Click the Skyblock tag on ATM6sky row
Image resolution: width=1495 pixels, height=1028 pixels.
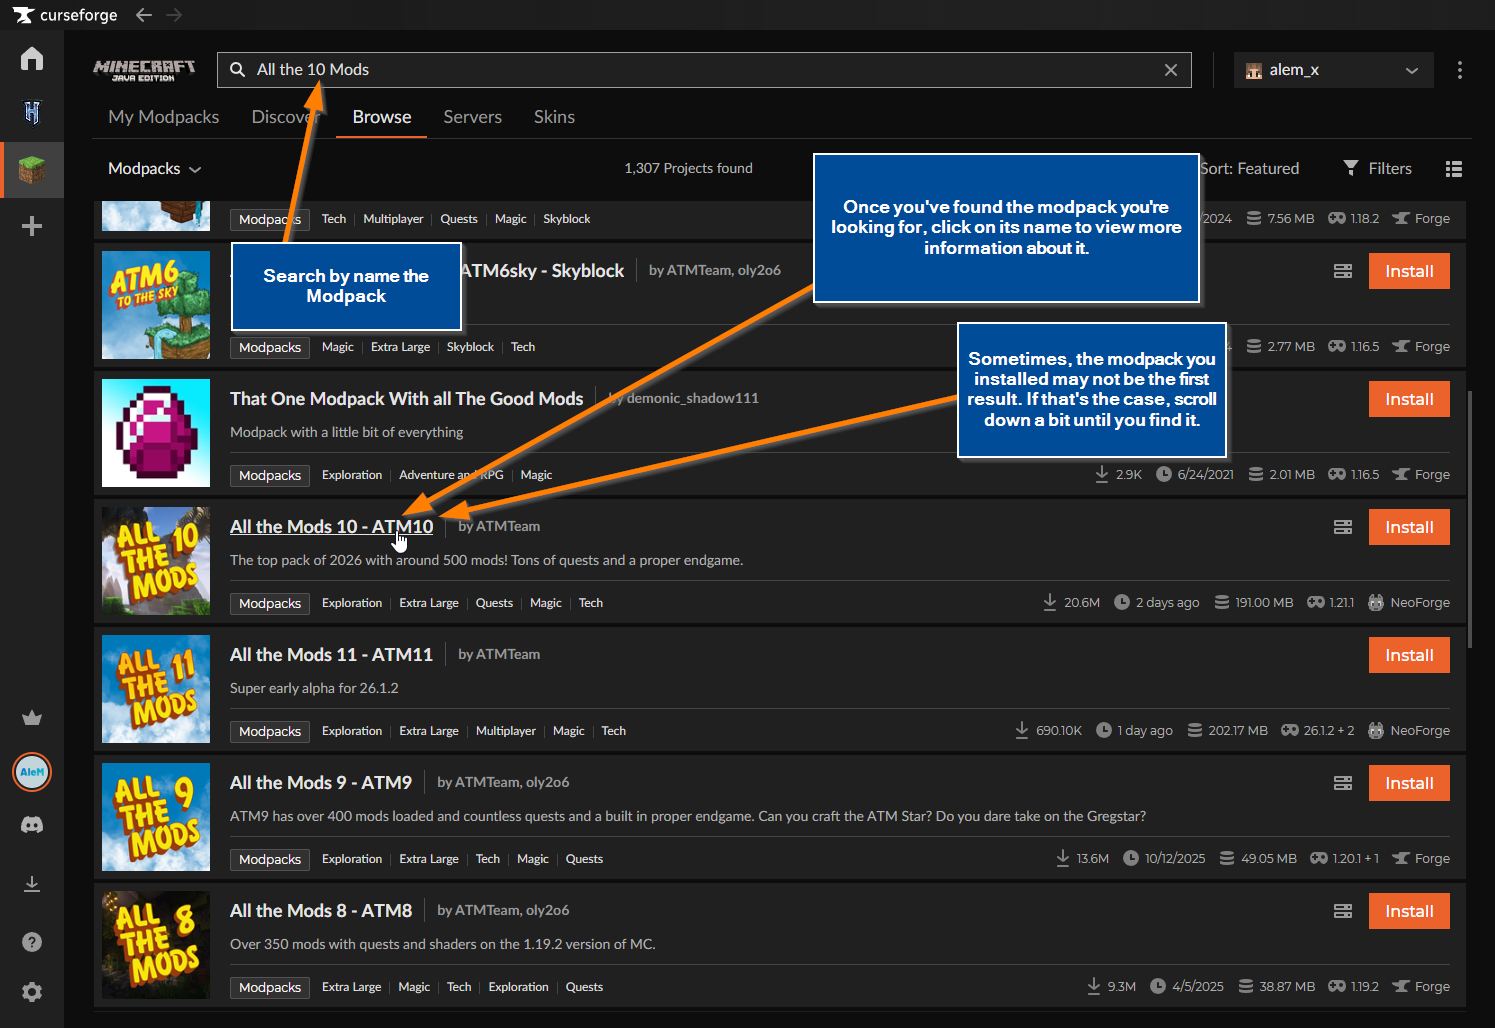point(470,347)
